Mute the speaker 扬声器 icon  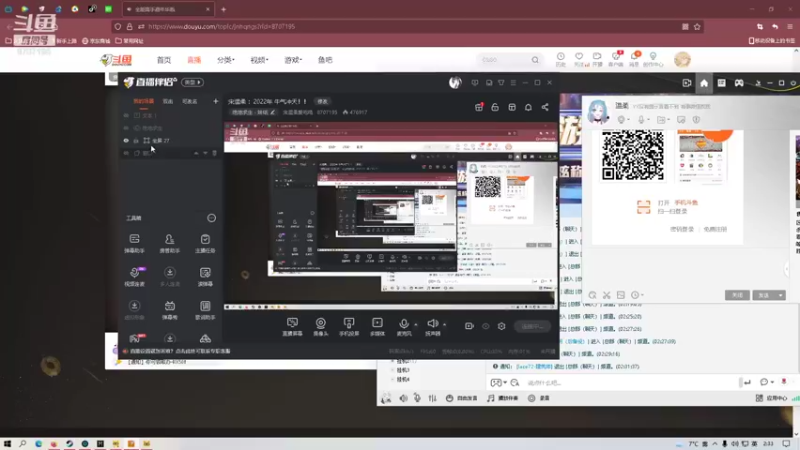point(432,323)
